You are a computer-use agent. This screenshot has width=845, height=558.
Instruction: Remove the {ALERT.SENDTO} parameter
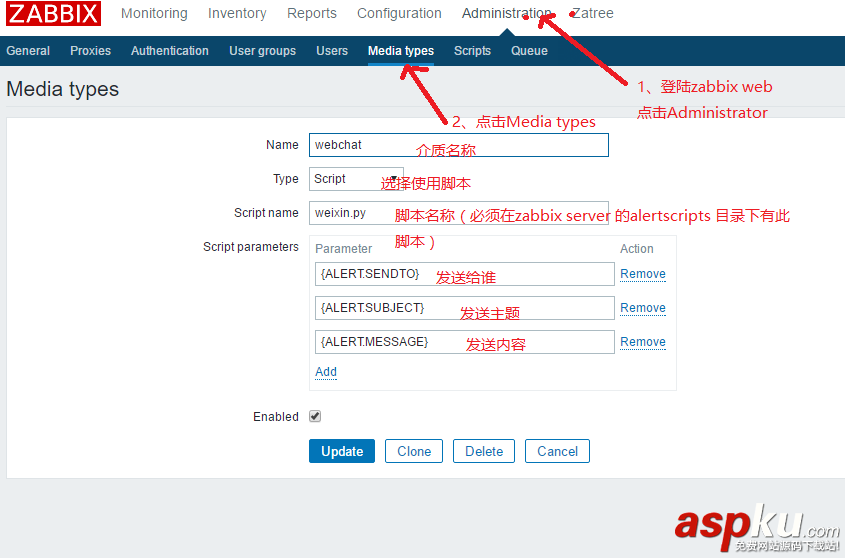click(643, 274)
